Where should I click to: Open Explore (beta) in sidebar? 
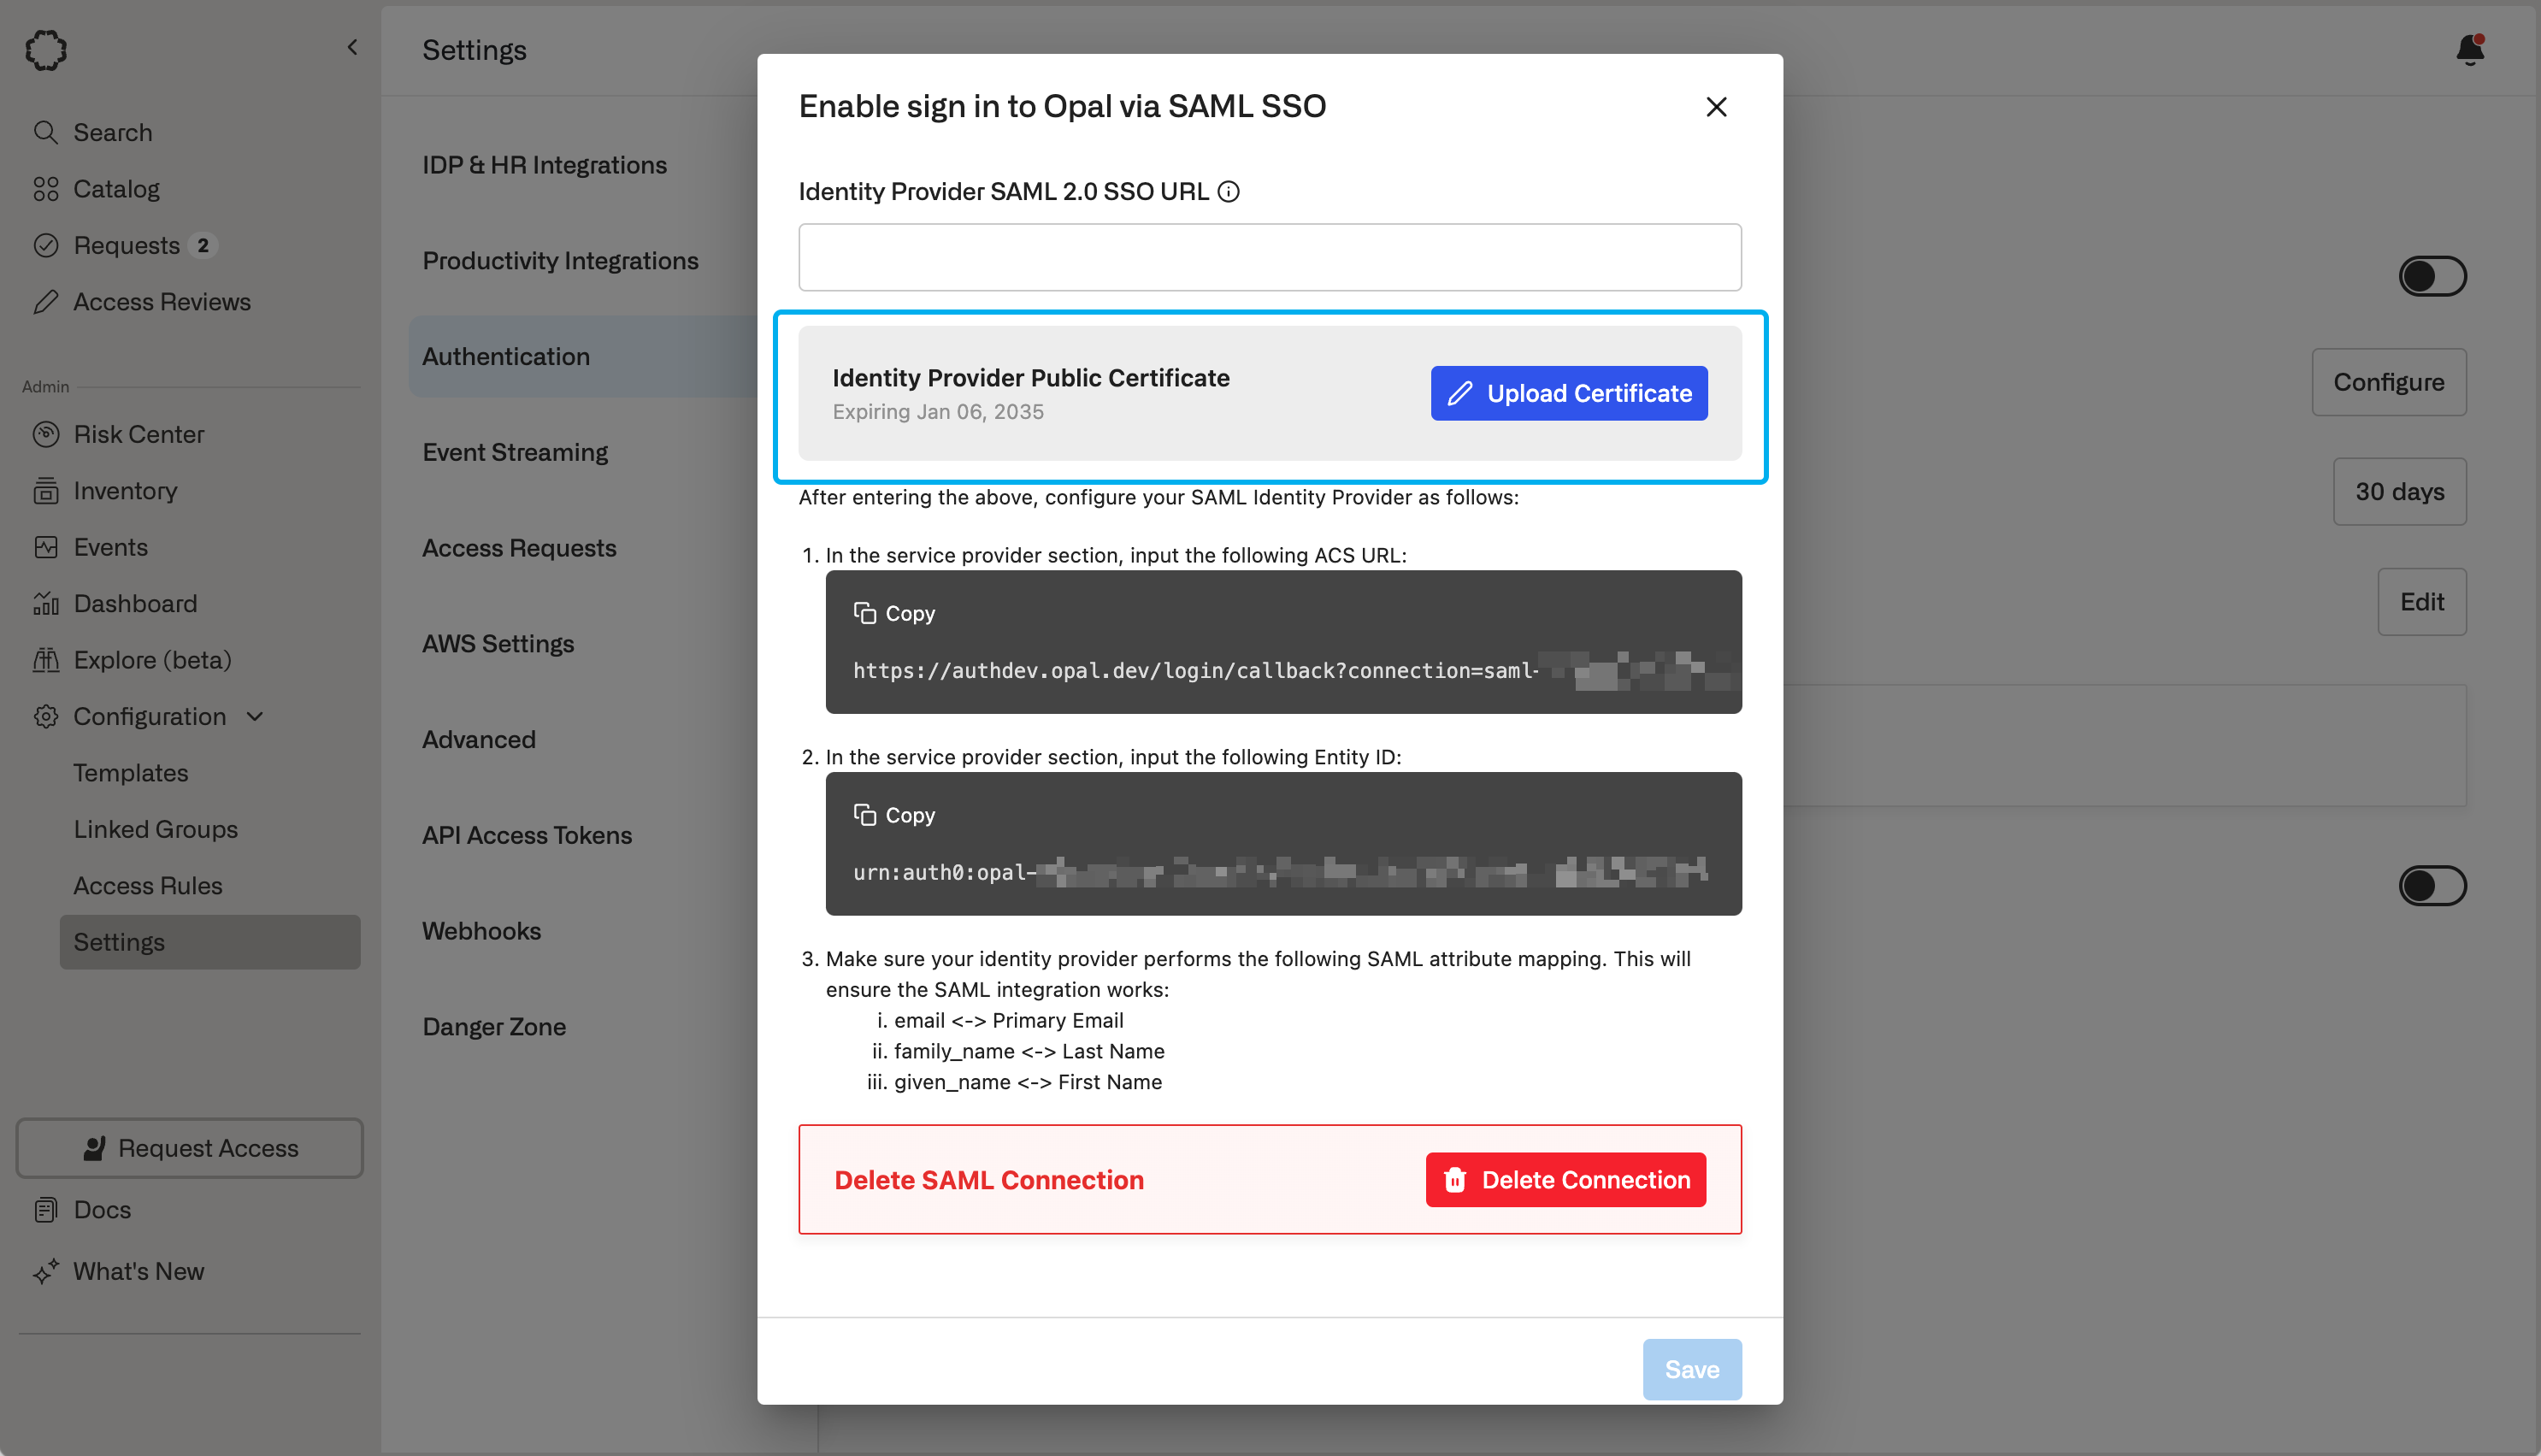(152, 660)
